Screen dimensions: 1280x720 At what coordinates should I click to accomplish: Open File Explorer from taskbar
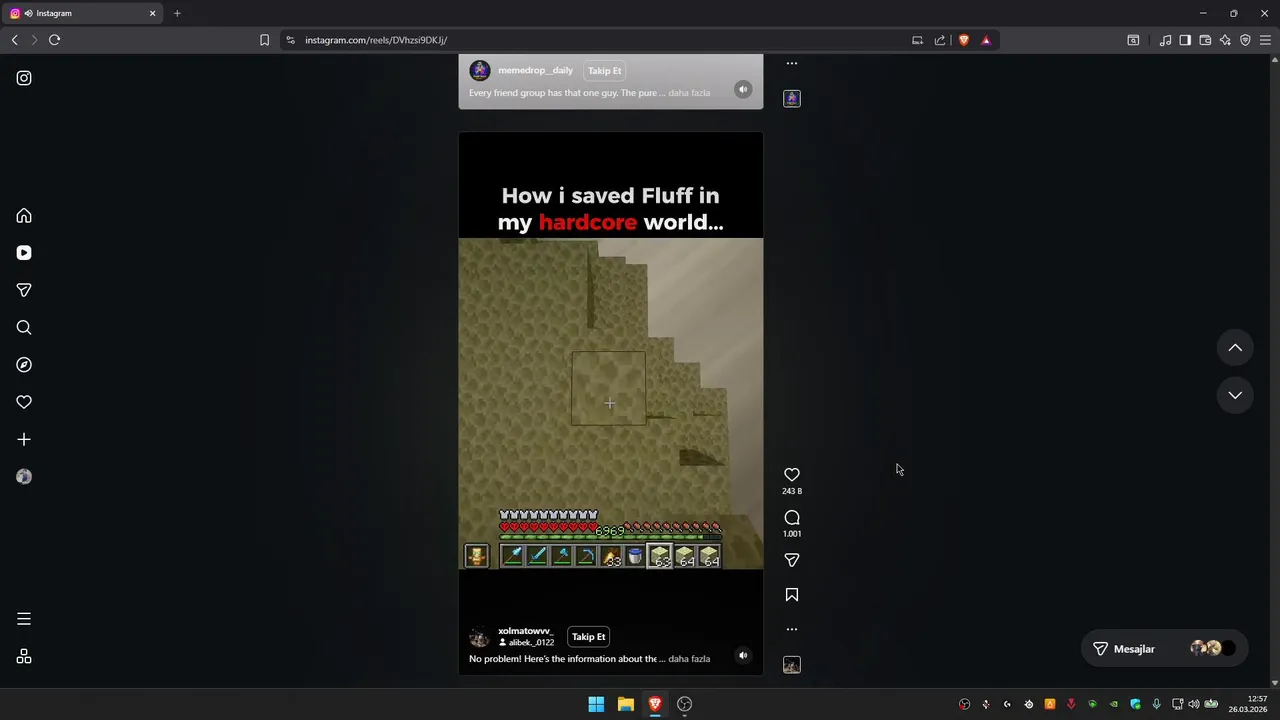(626, 704)
